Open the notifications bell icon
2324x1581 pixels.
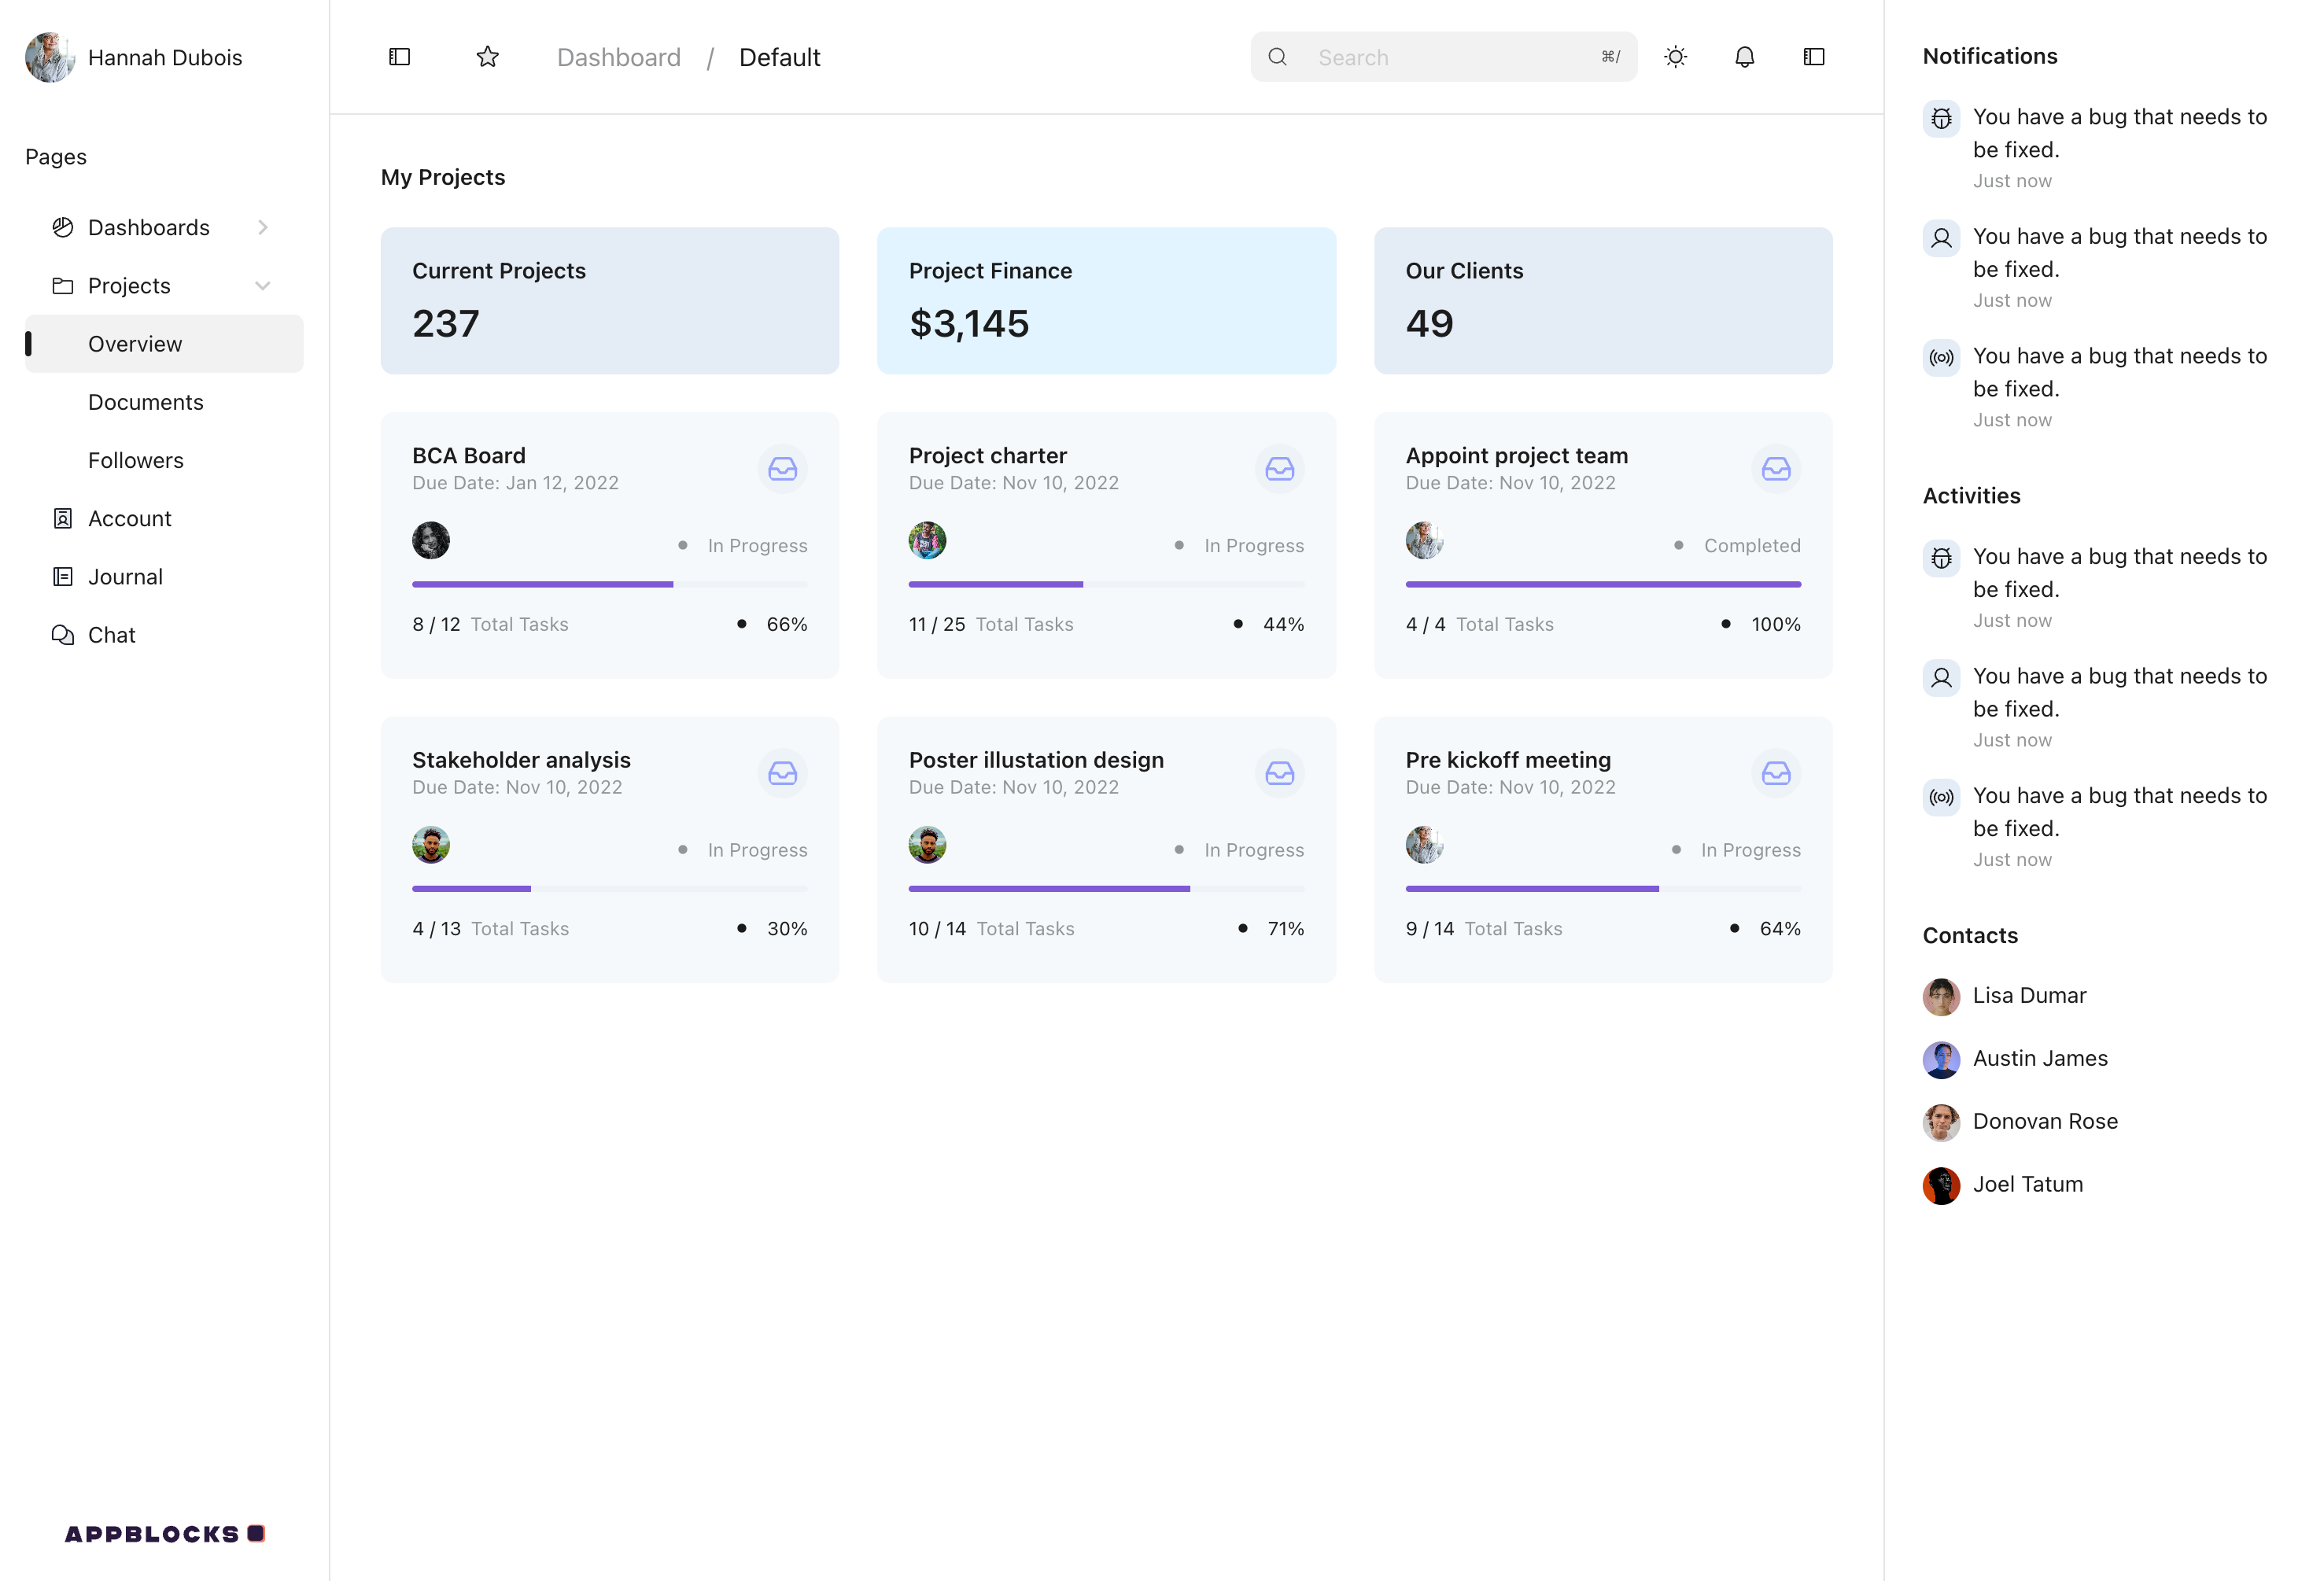[1744, 57]
